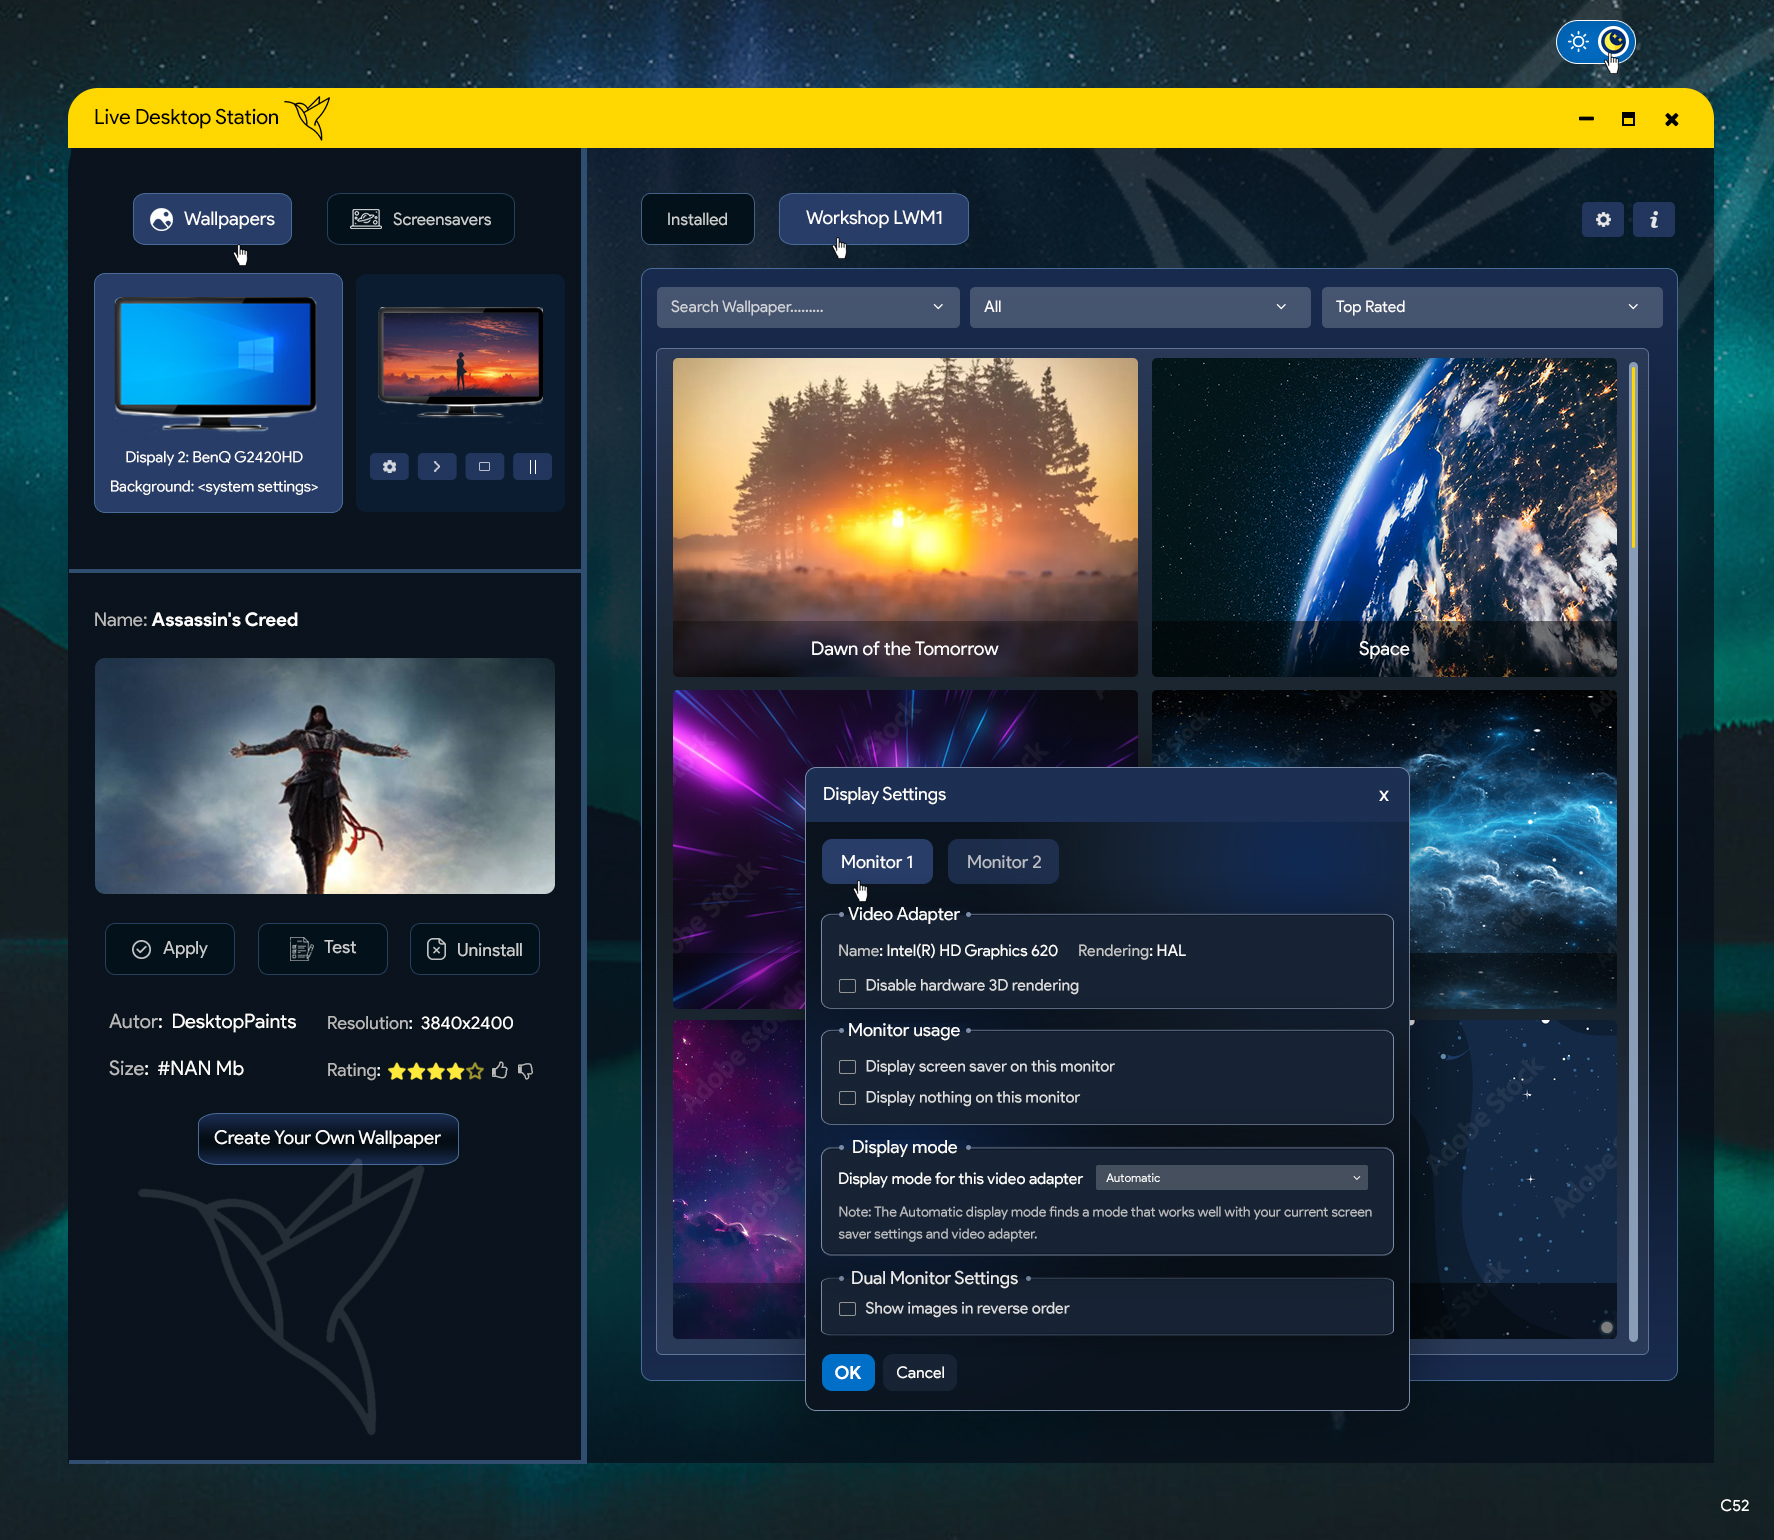
Task: Check Display nothing on this monitor
Action: pyautogui.click(x=848, y=1098)
